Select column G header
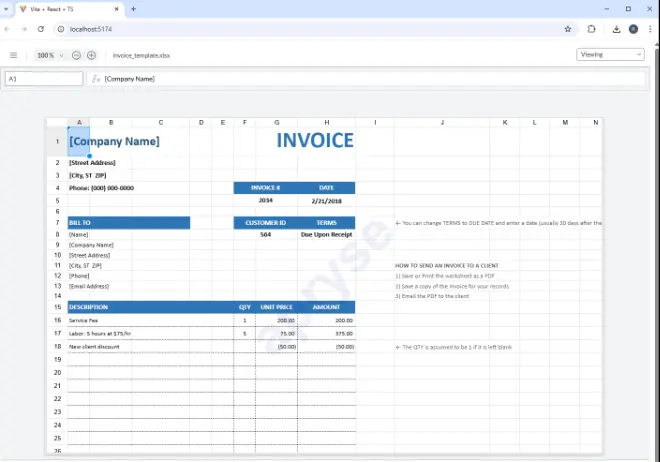The image size is (660, 462). click(276, 122)
